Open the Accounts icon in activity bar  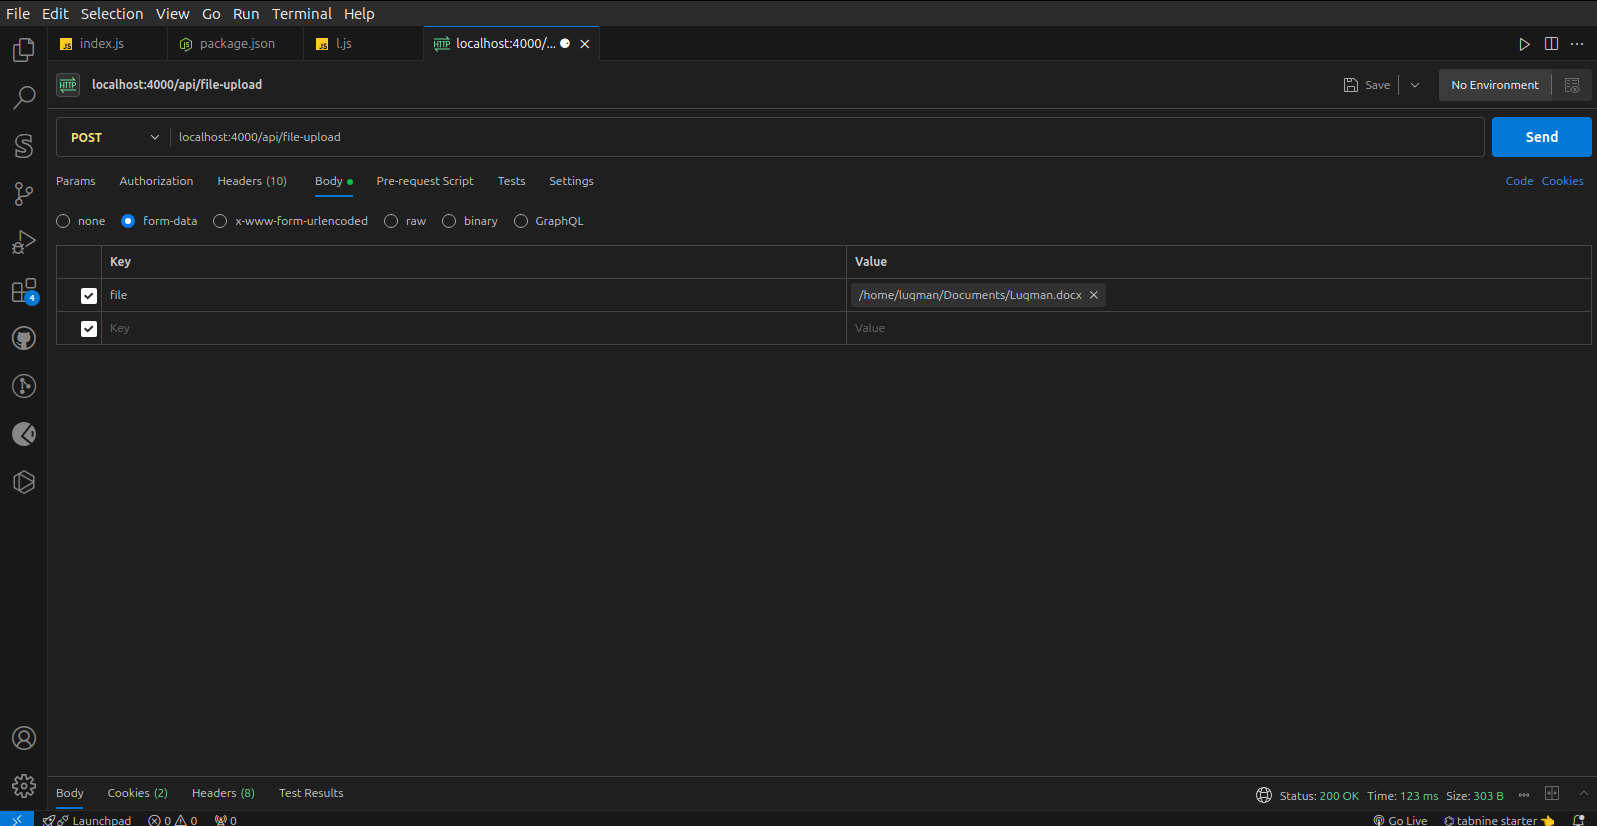point(24,738)
